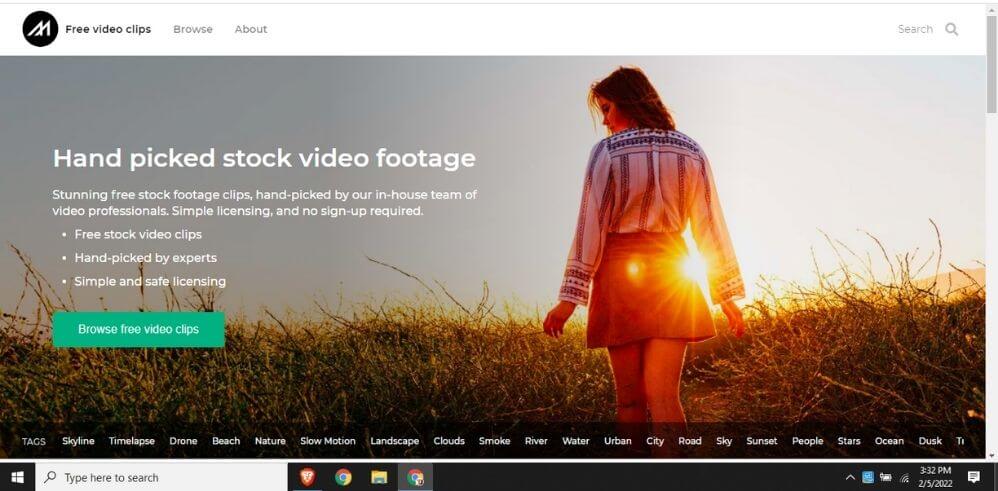Open the About menu item
The width and height of the screenshot is (998, 491).
point(251,29)
